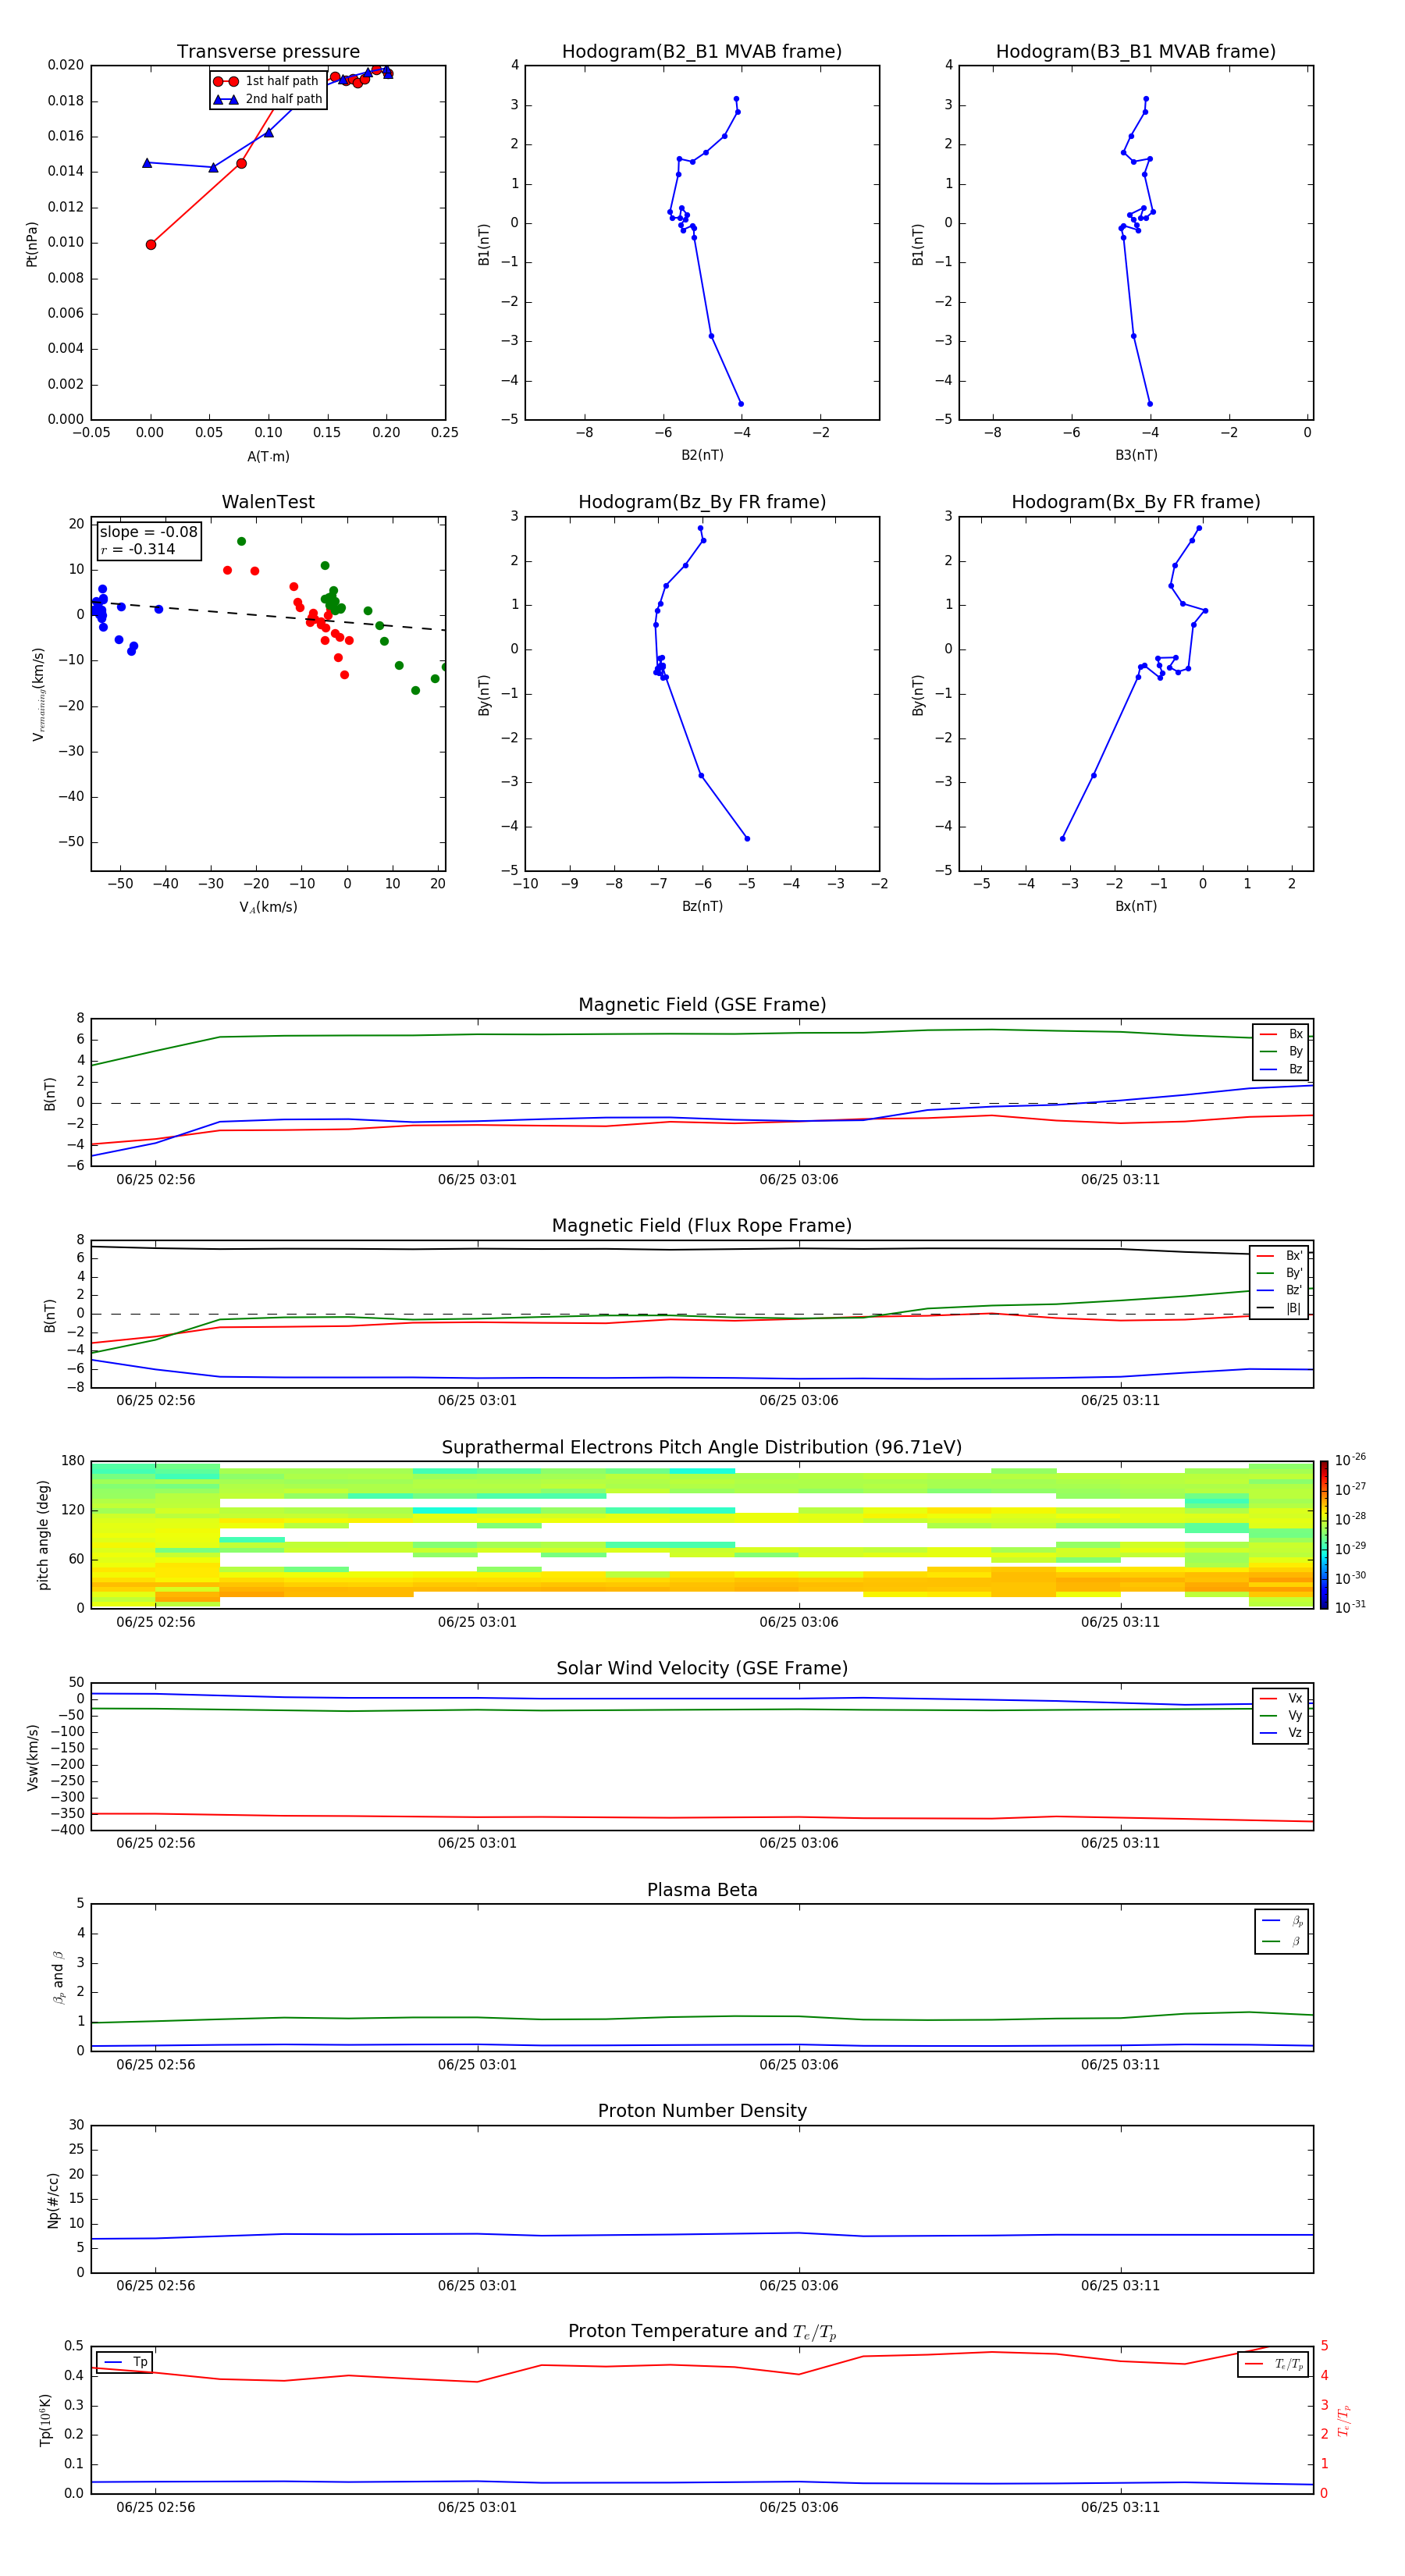The height and width of the screenshot is (2576, 1405).
Task: Click the 'WalenTest' plot title
Action: [x=268, y=502]
